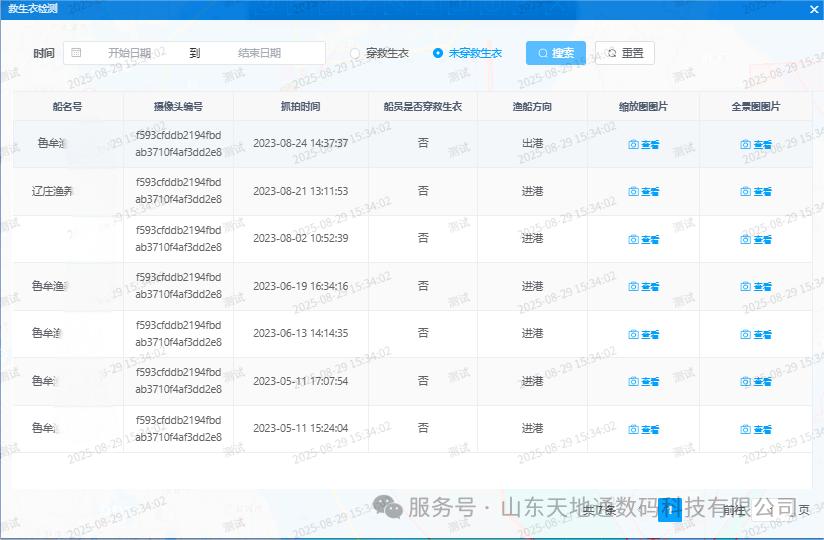
Task: Close the 救生衣检测 dialog
Action: click(x=814, y=9)
